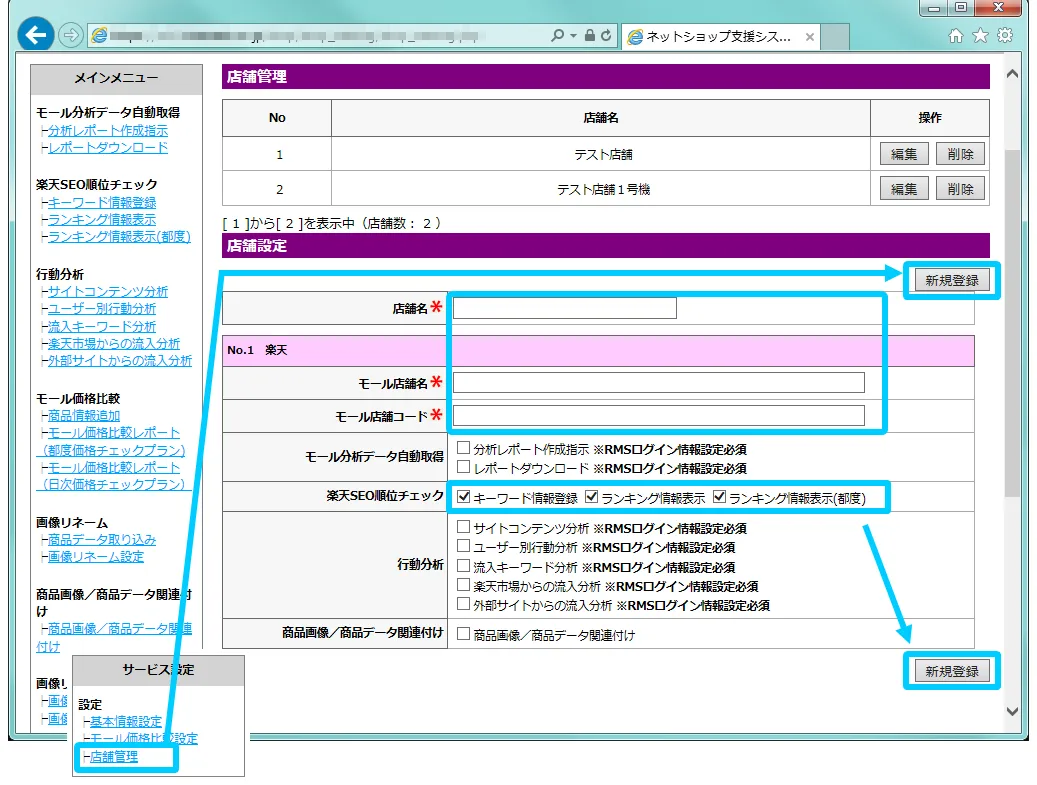Click the search magnifier icon in address bar
Screen dimensions: 1037x785
(x=558, y=36)
